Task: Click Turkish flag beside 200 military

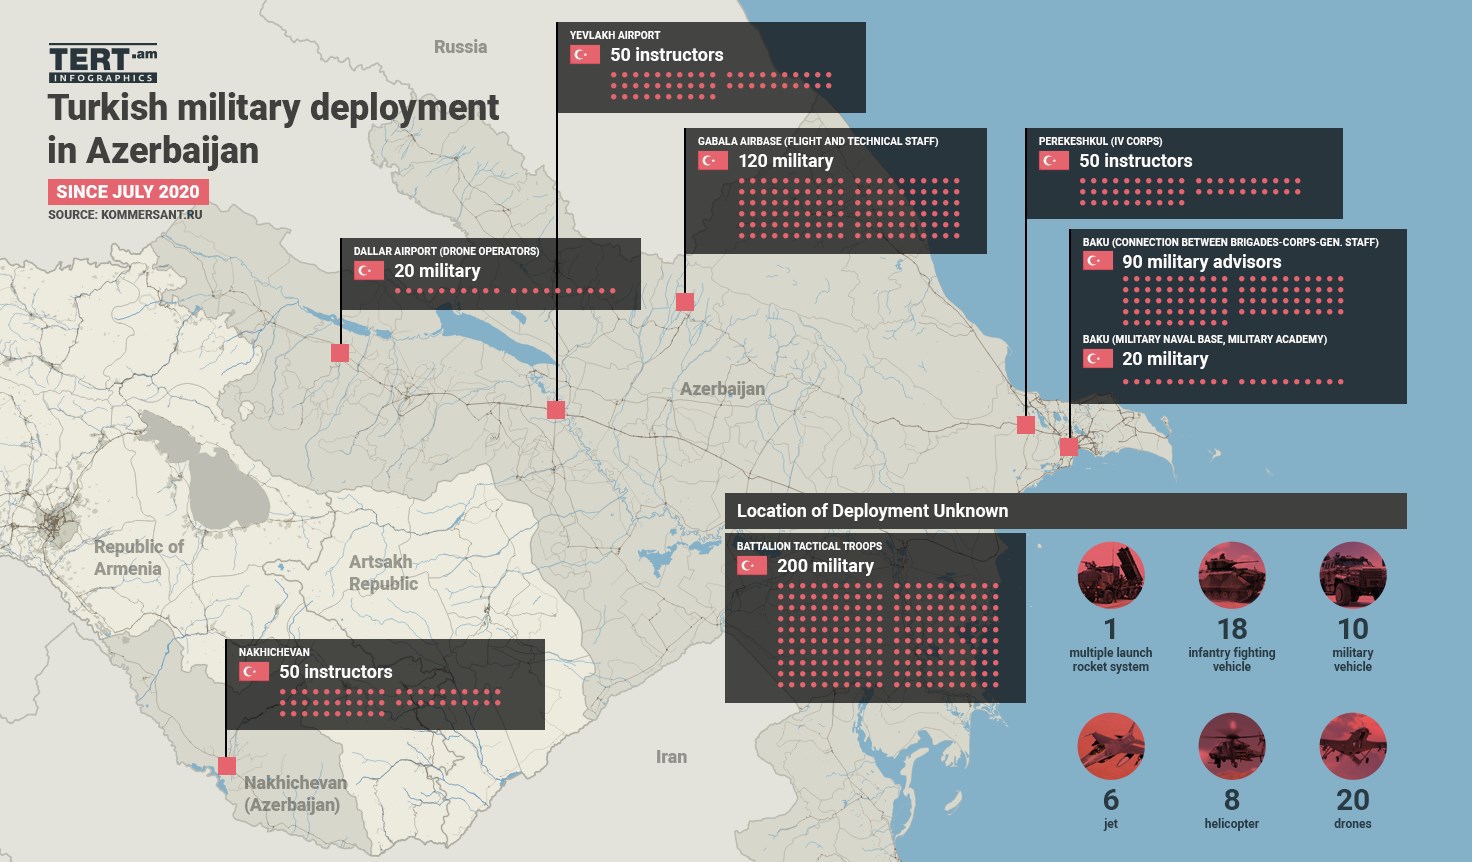Action: coord(752,566)
